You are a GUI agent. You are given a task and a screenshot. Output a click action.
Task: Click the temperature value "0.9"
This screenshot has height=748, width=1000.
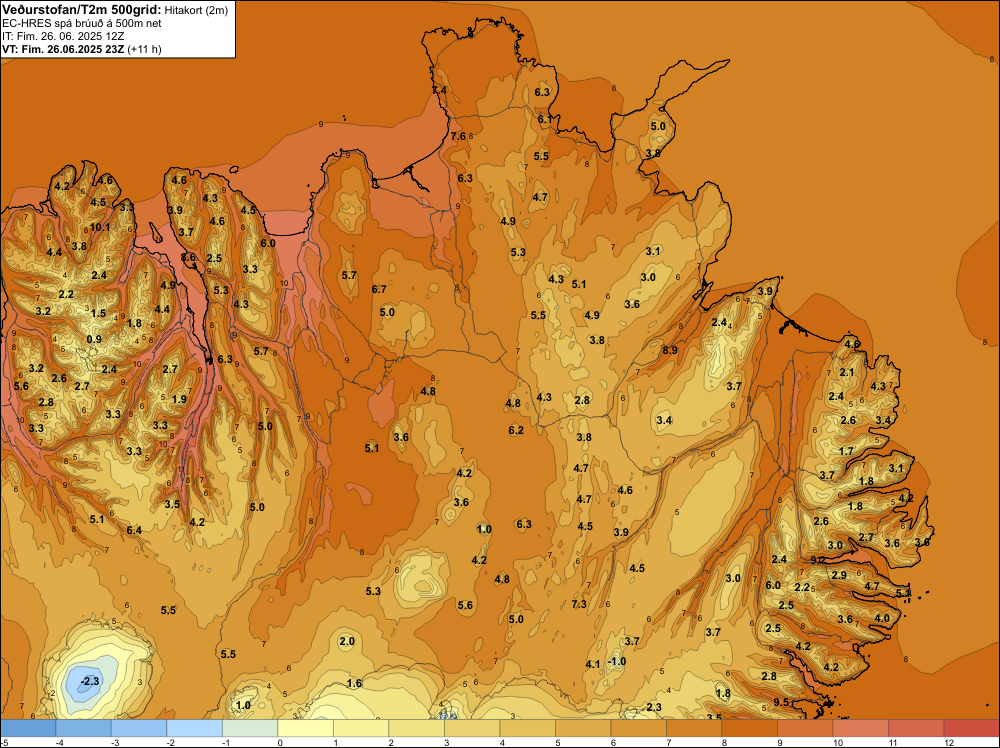pyautogui.click(x=94, y=339)
